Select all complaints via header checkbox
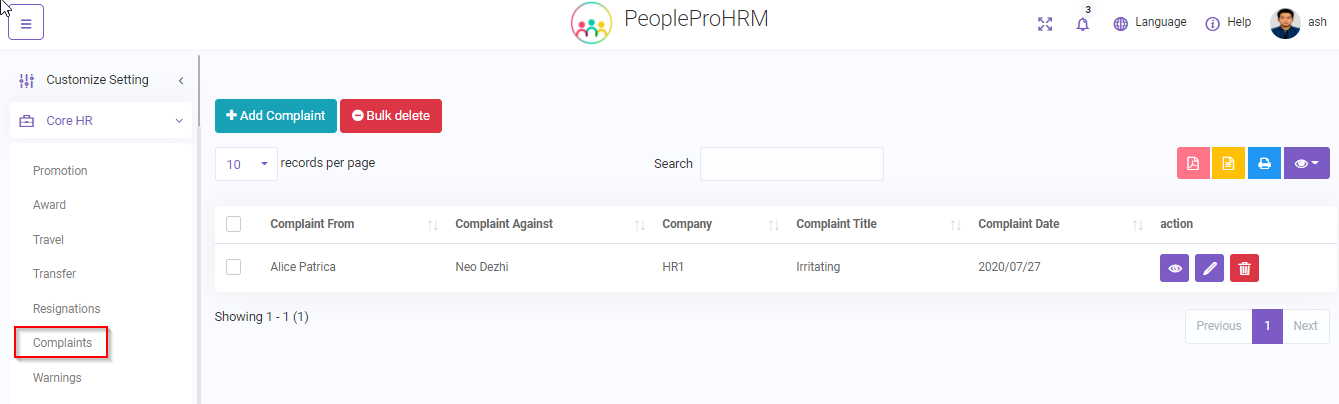 [234, 224]
